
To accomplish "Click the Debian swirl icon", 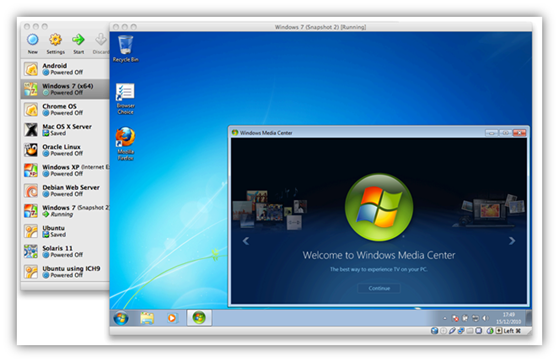I will [31, 191].
